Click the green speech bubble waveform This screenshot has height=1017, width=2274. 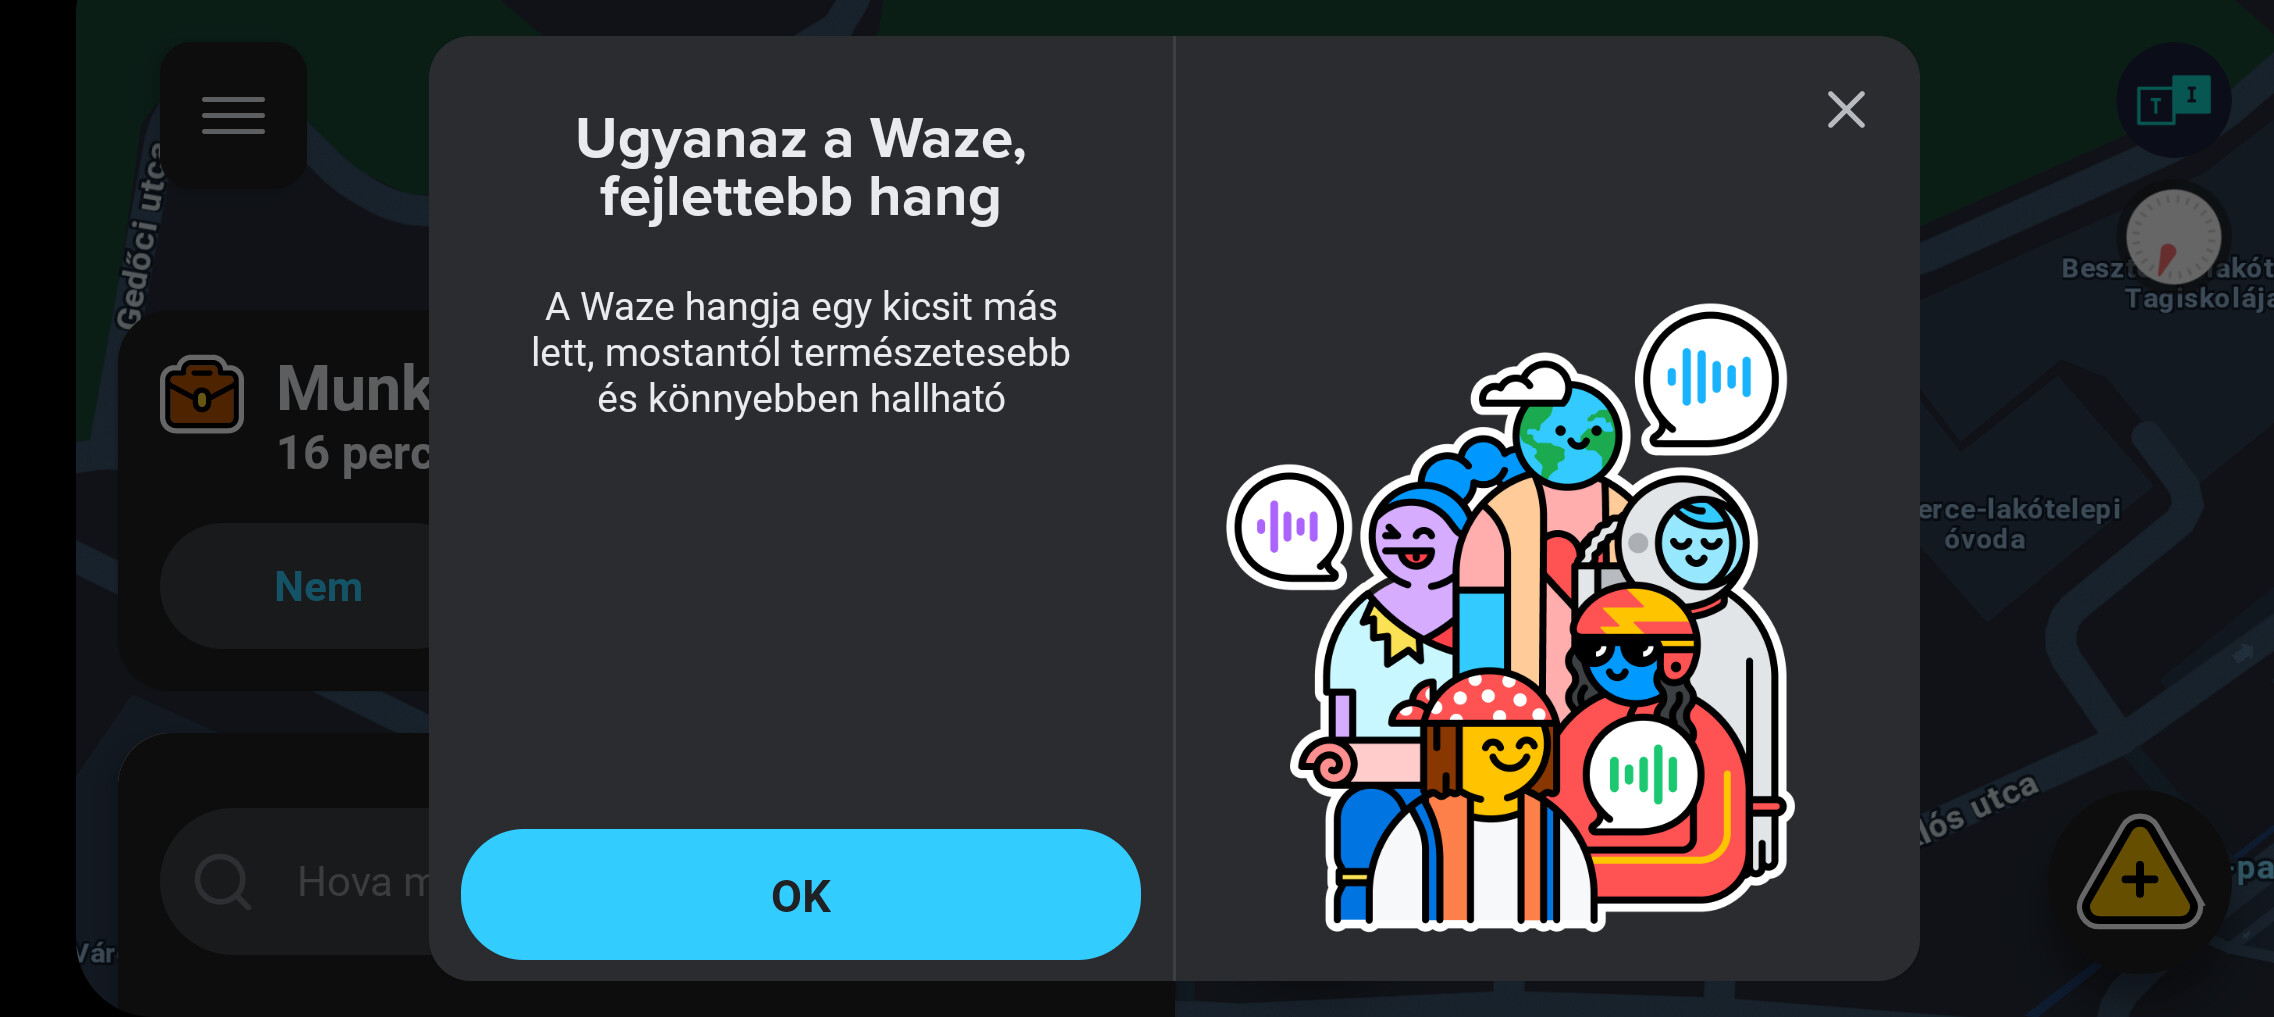click(x=1642, y=774)
